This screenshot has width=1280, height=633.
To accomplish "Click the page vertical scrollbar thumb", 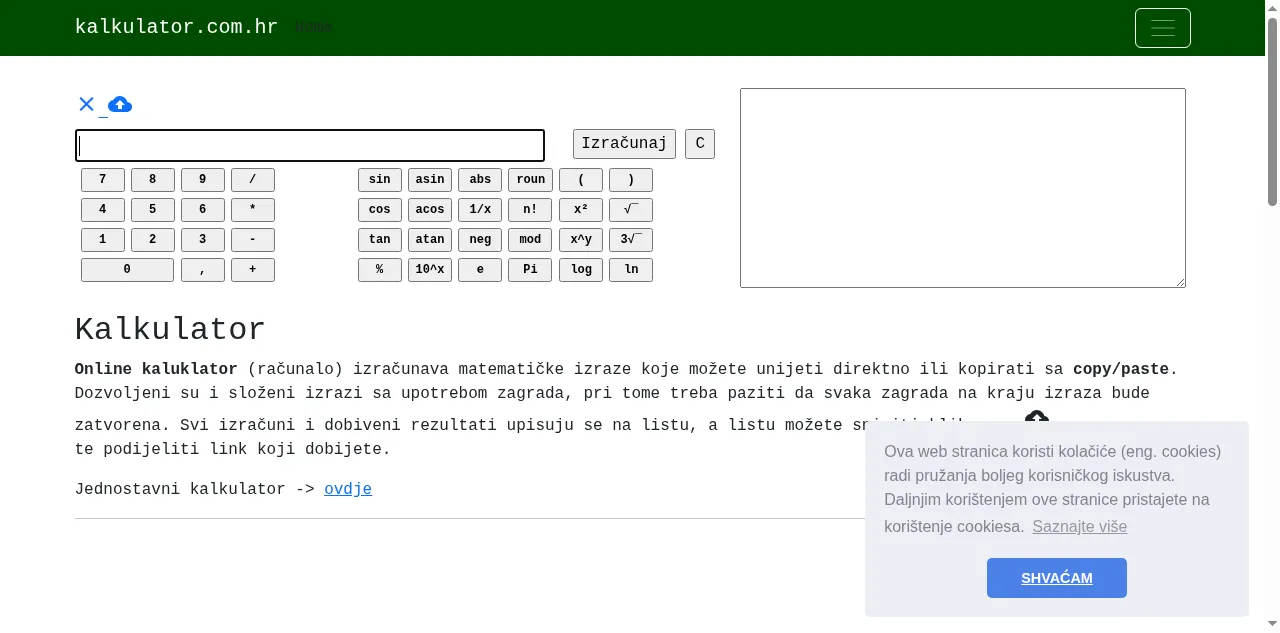I will 1272,110.
